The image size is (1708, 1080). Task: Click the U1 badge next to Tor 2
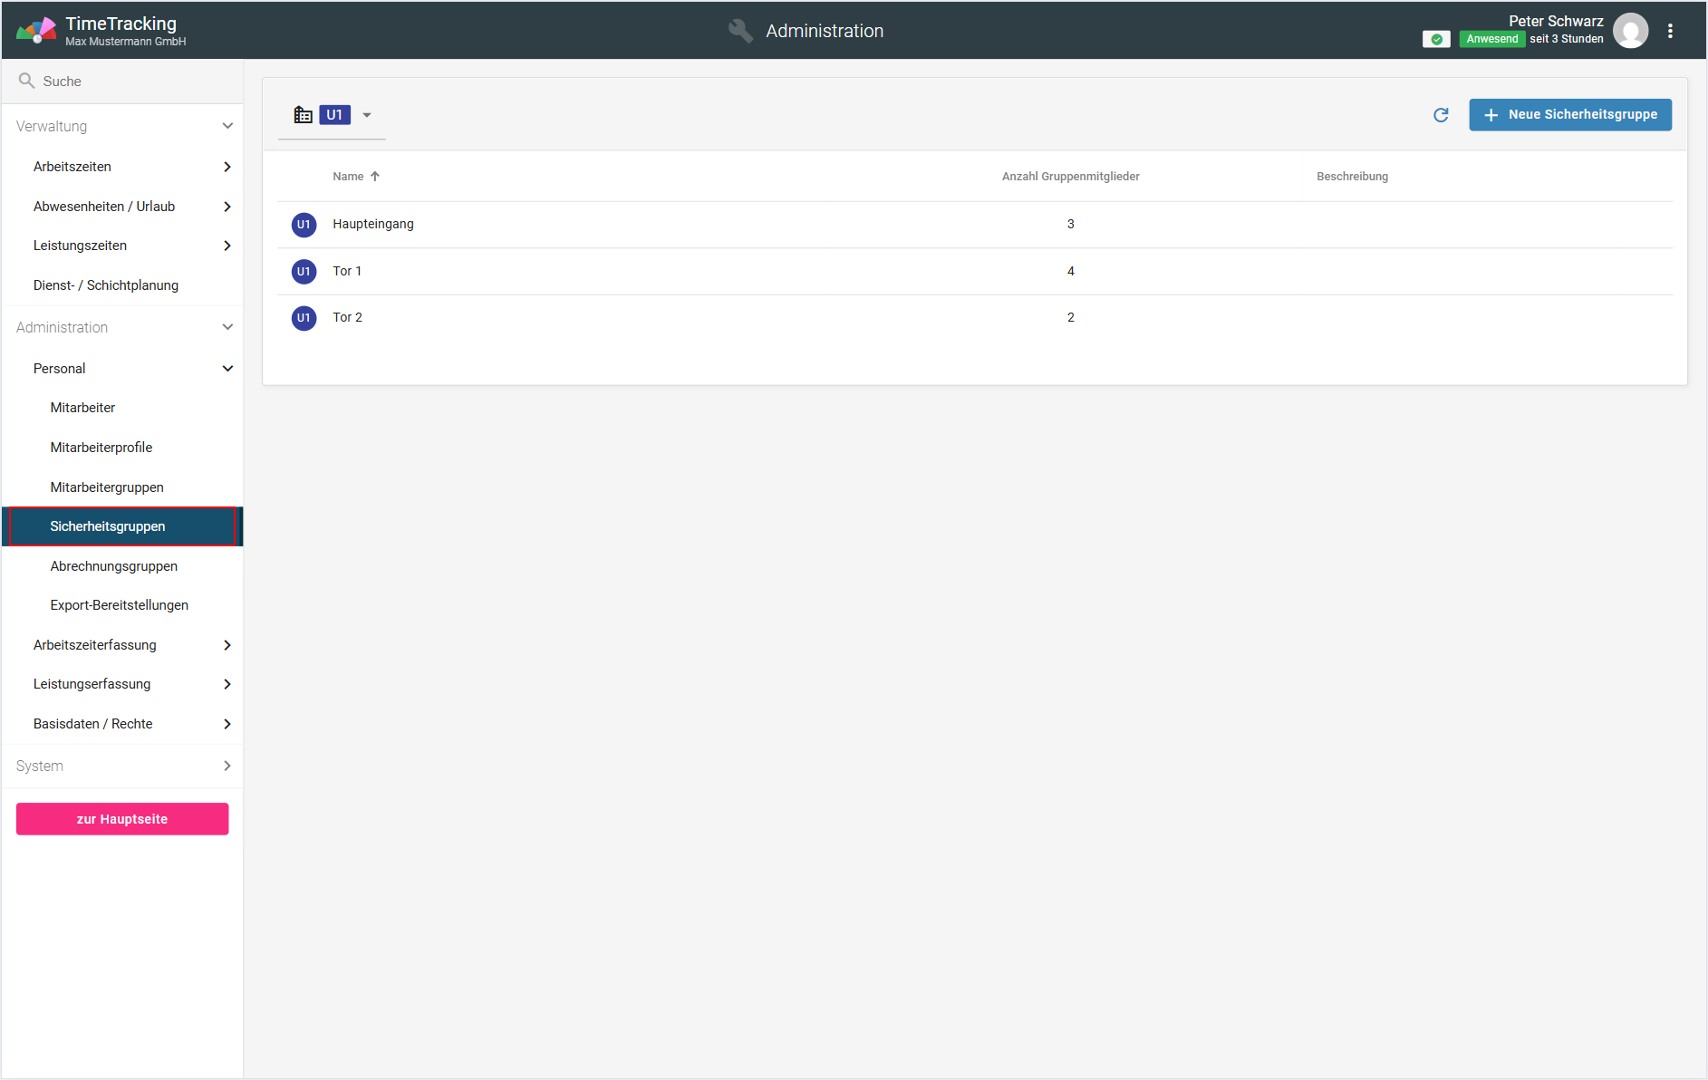304,318
